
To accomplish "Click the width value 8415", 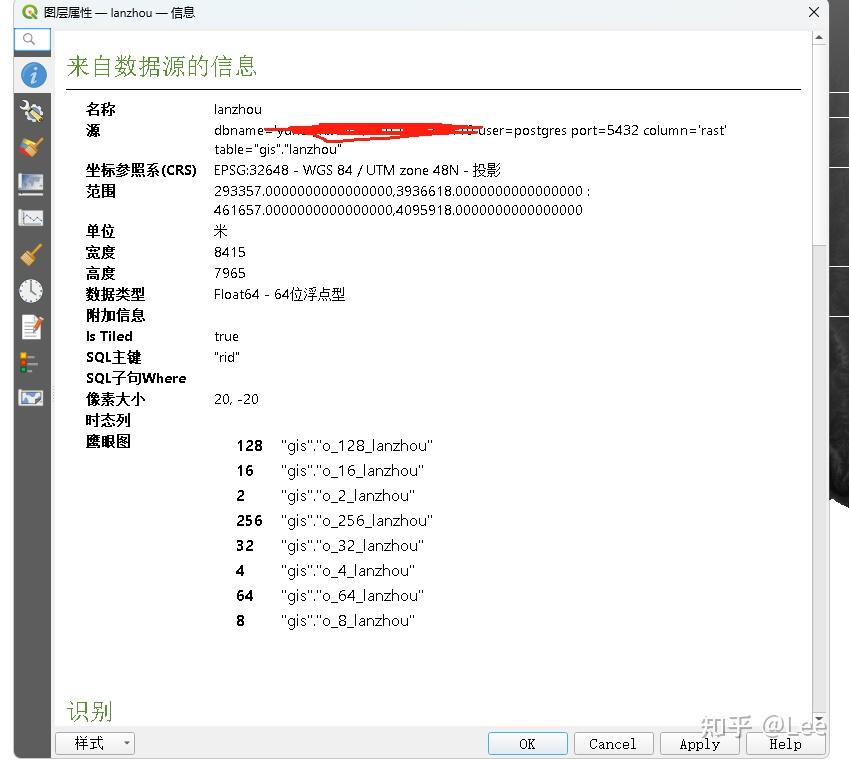I will pos(230,252).
